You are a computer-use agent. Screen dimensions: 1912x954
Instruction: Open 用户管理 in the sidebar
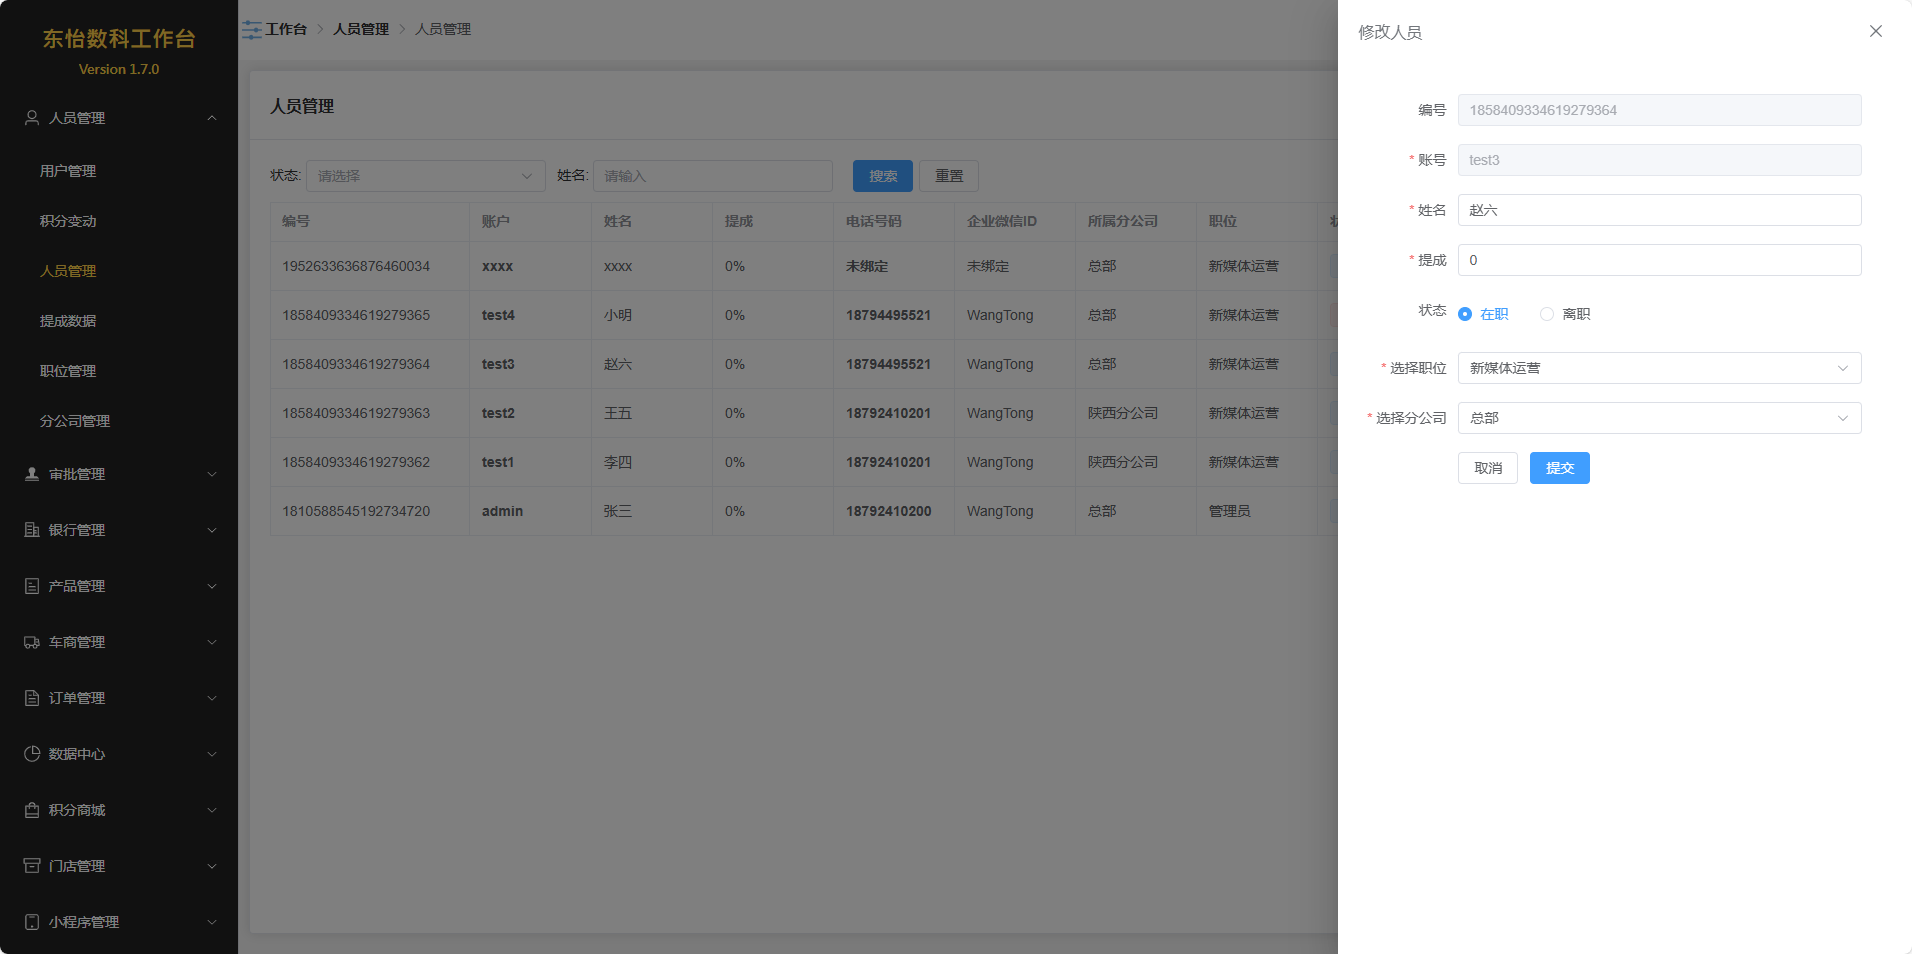(68, 171)
